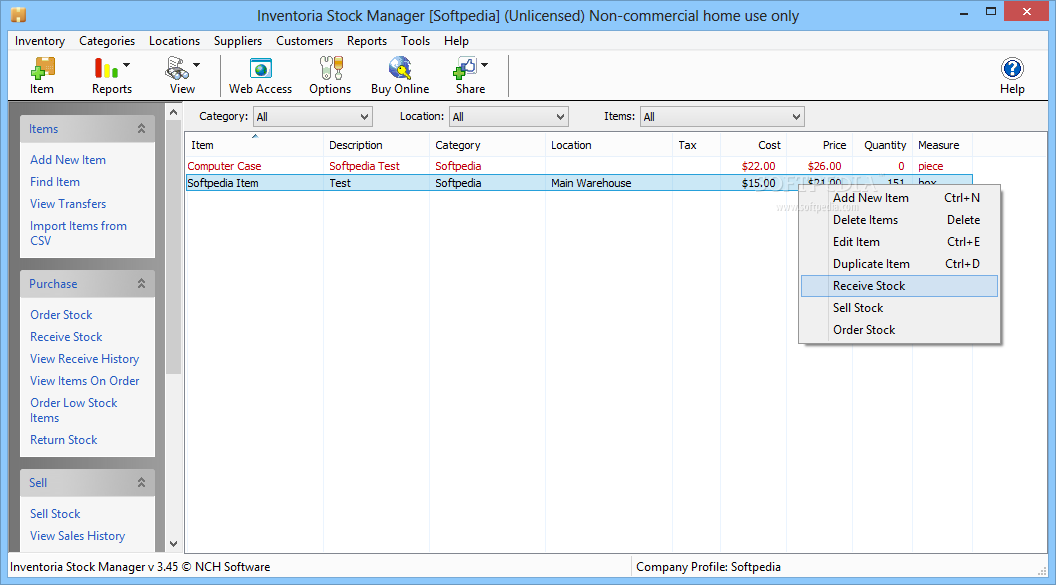Open View Transfers link
Screen dimensions: 1056x585
point(68,204)
